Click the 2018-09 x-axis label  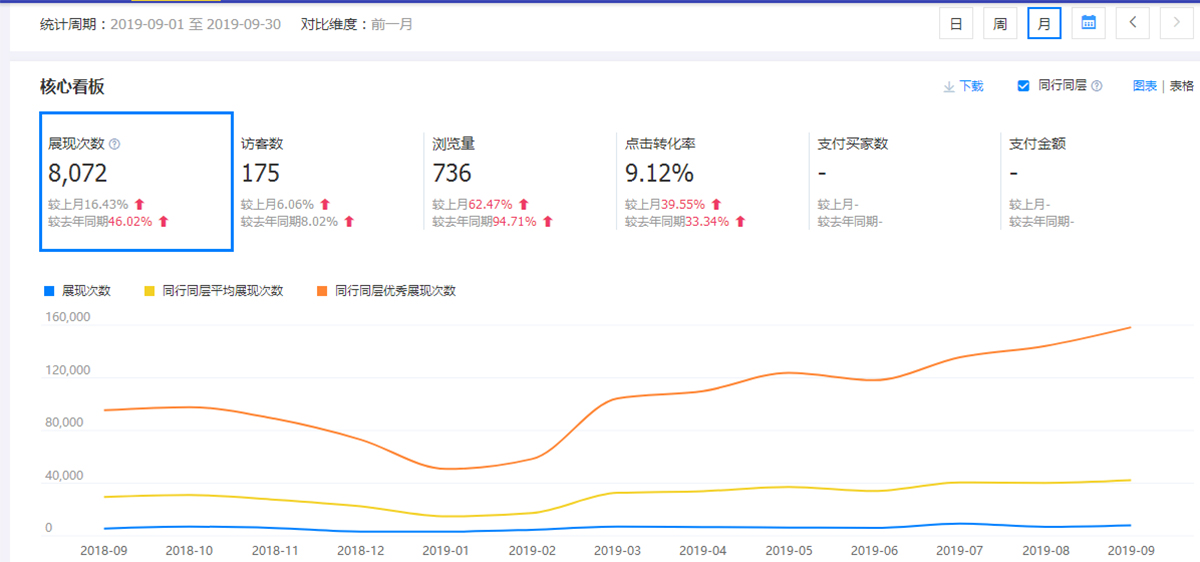pos(104,550)
